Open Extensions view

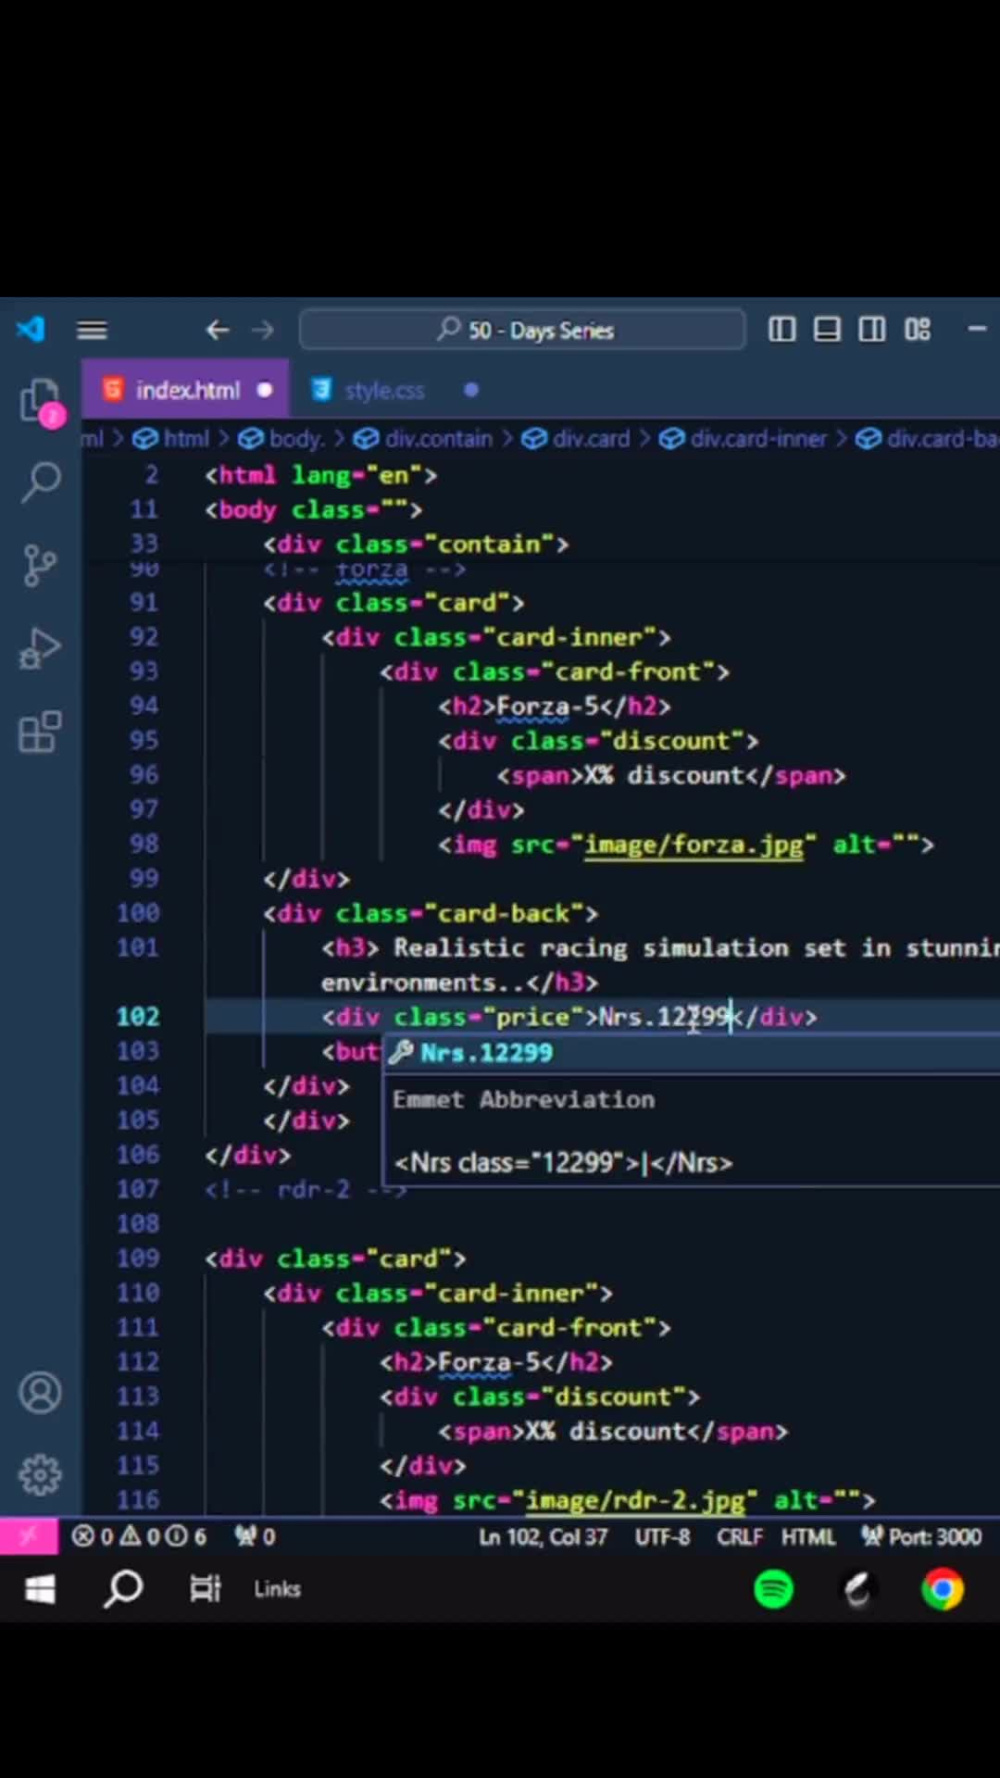pos(40,732)
